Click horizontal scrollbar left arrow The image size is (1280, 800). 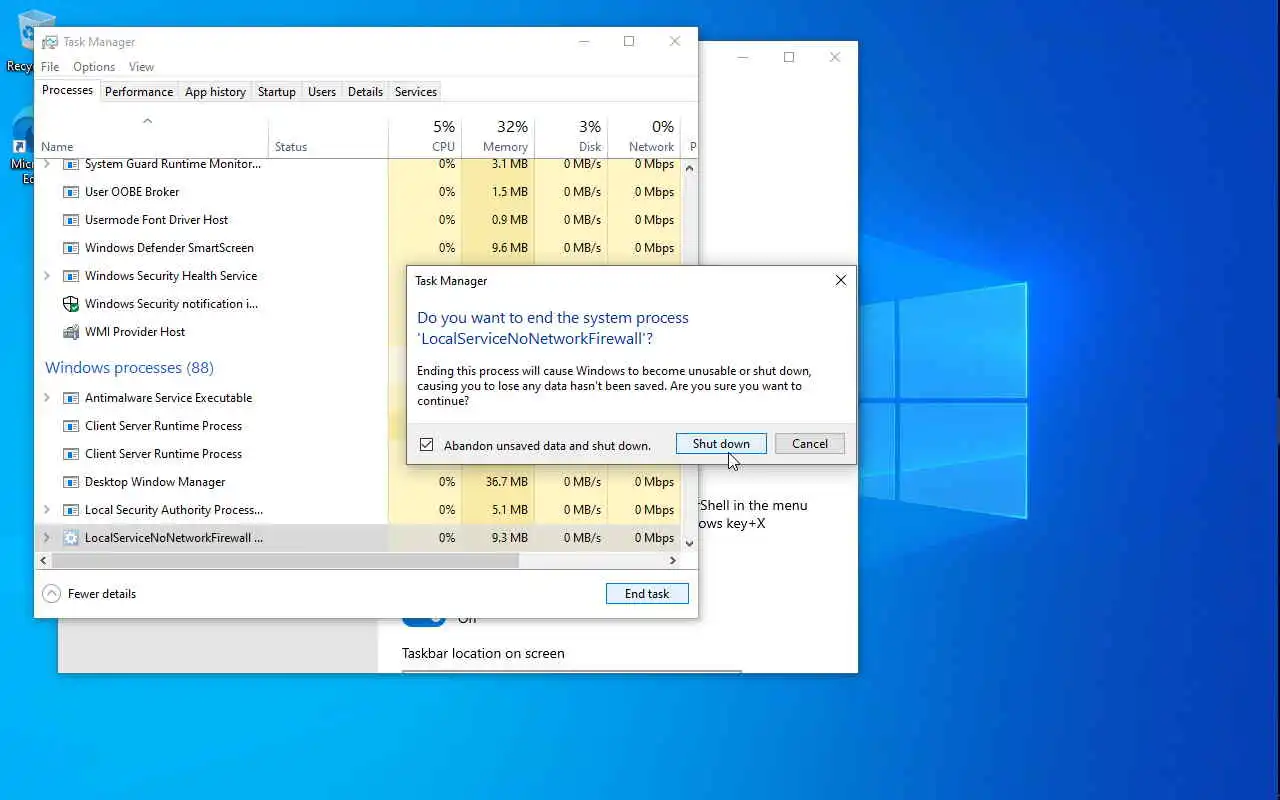[x=43, y=561]
